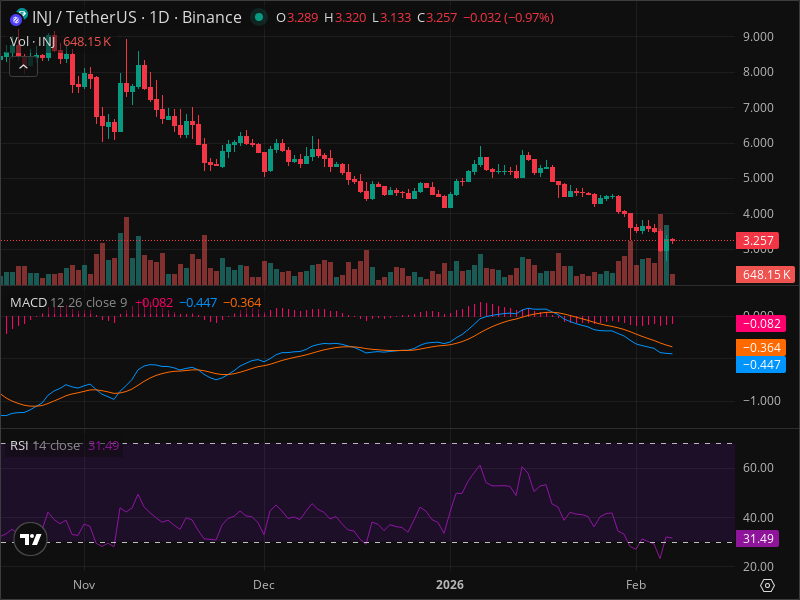Click the 2026 label on time axis
The width and height of the screenshot is (800, 600).
(450, 585)
